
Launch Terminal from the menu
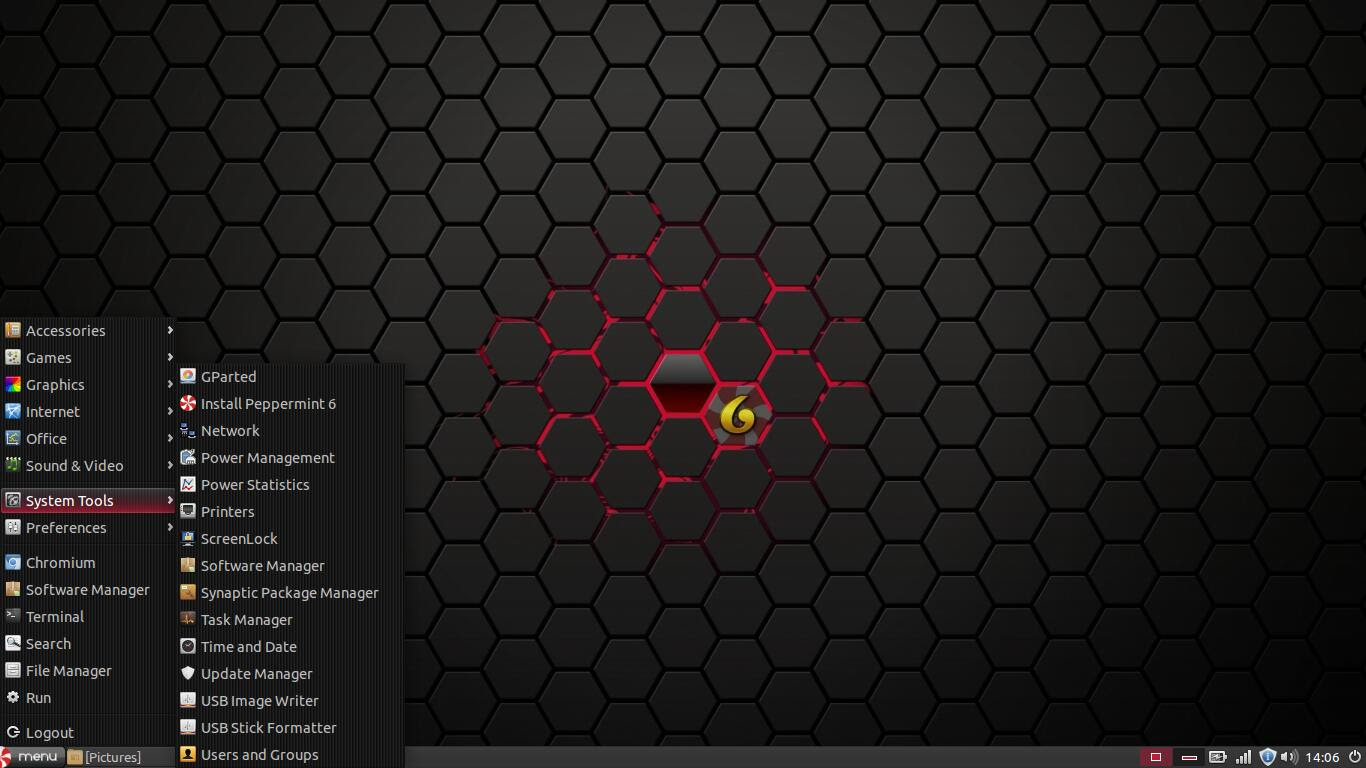pyautogui.click(x=89, y=617)
